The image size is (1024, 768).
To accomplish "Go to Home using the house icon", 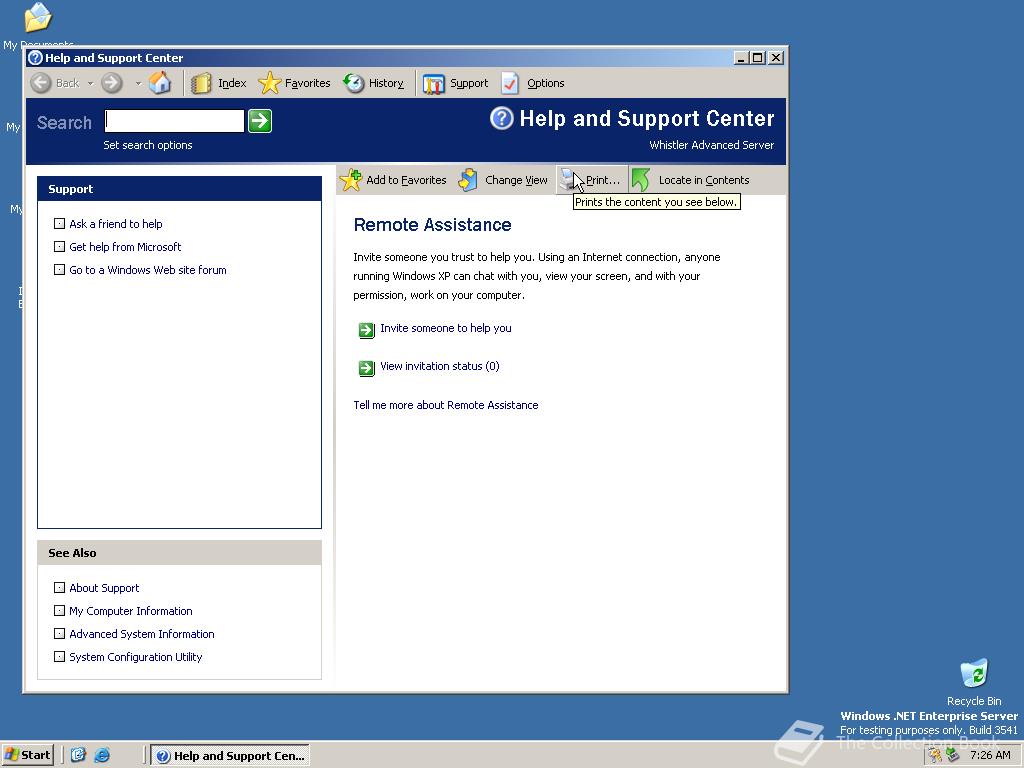I will [x=160, y=83].
